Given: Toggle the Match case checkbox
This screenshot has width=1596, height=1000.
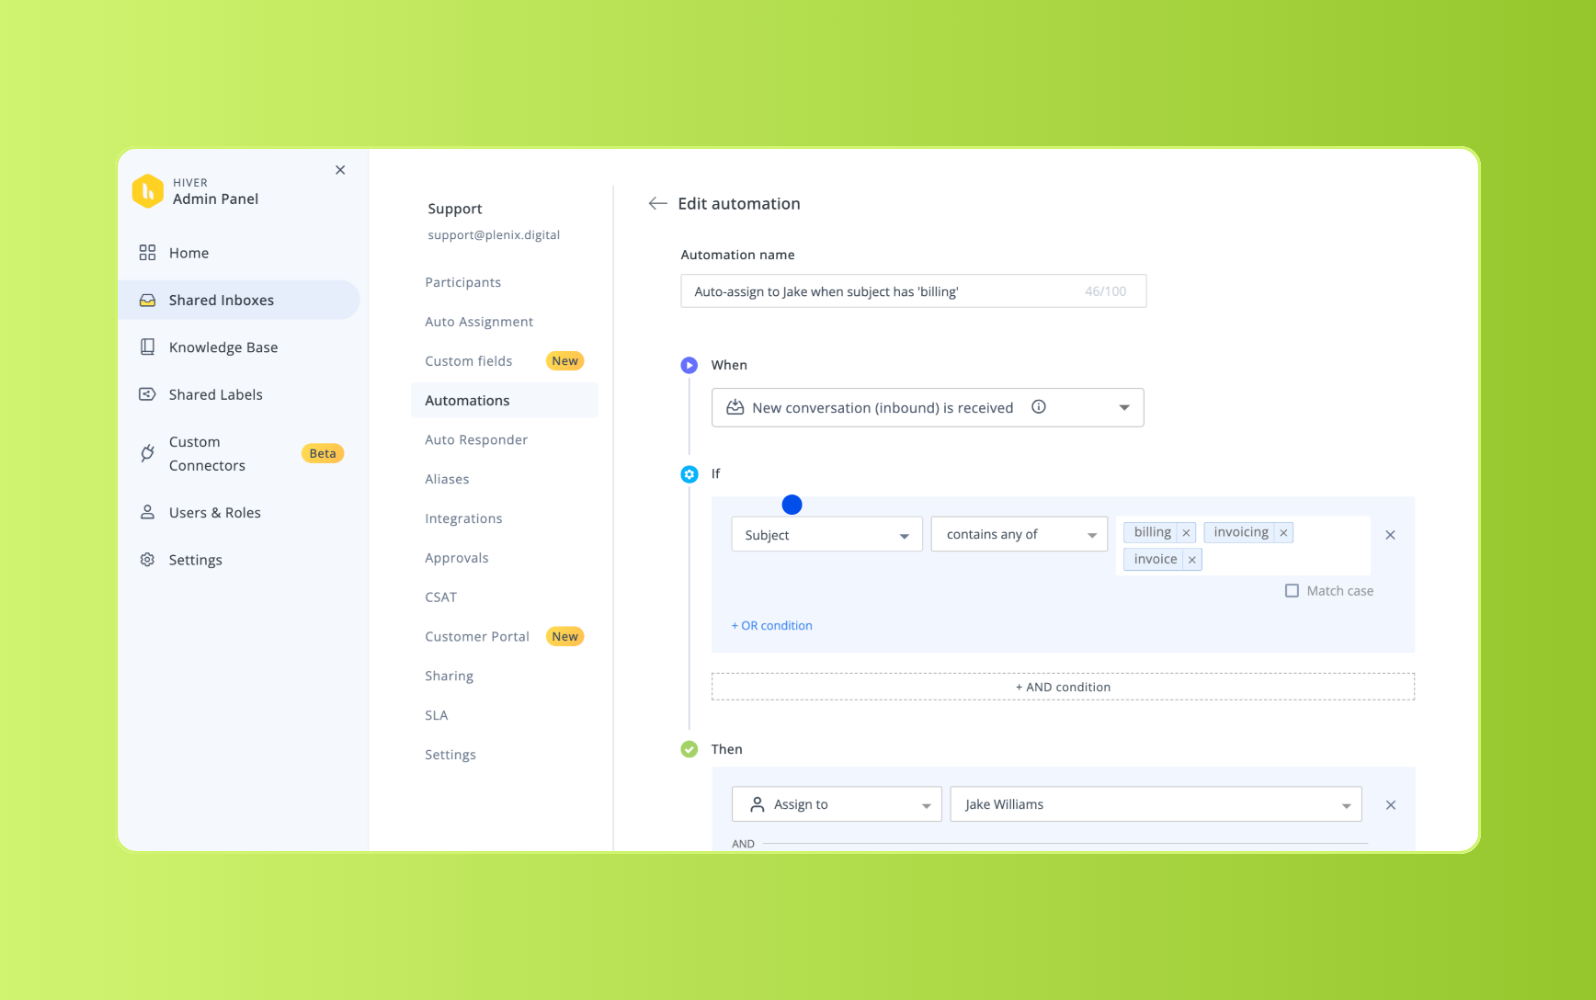Looking at the screenshot, I should pos(1292,591).
